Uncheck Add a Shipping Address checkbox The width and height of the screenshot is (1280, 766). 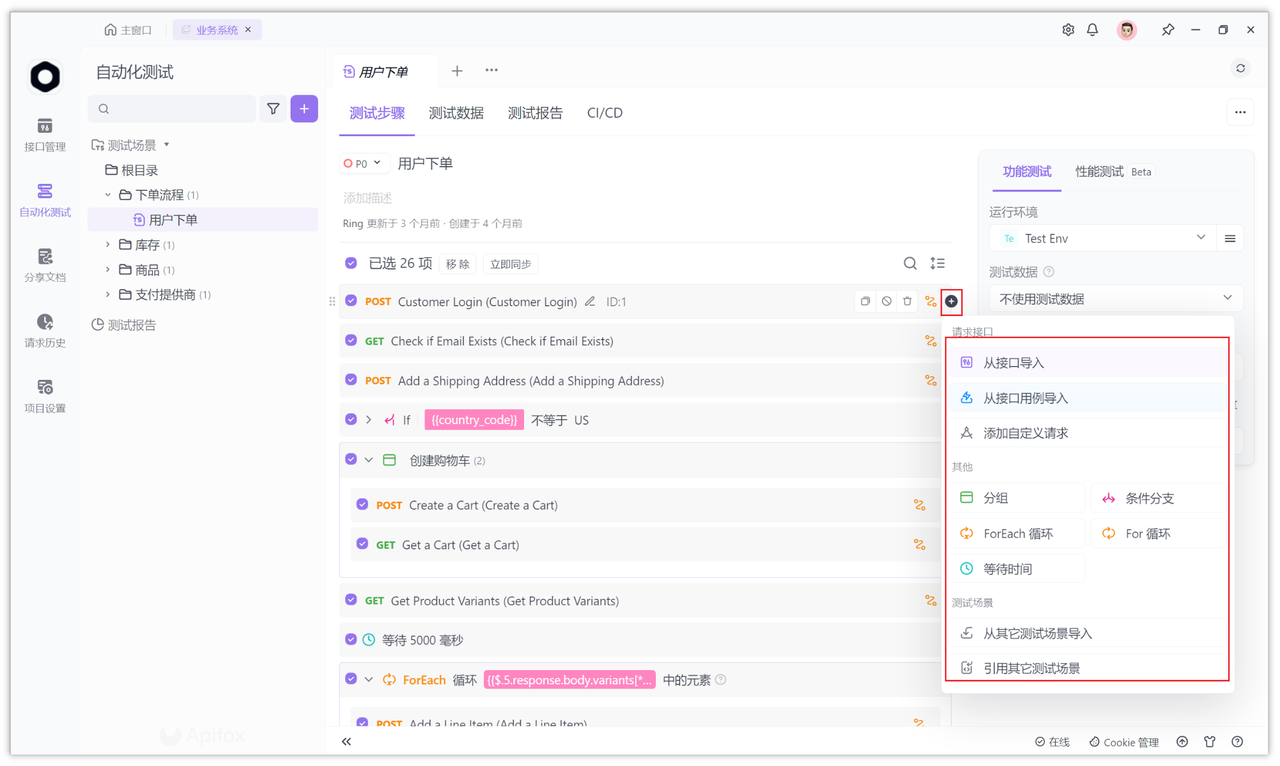pyautogui.click(x=351, y=380)
